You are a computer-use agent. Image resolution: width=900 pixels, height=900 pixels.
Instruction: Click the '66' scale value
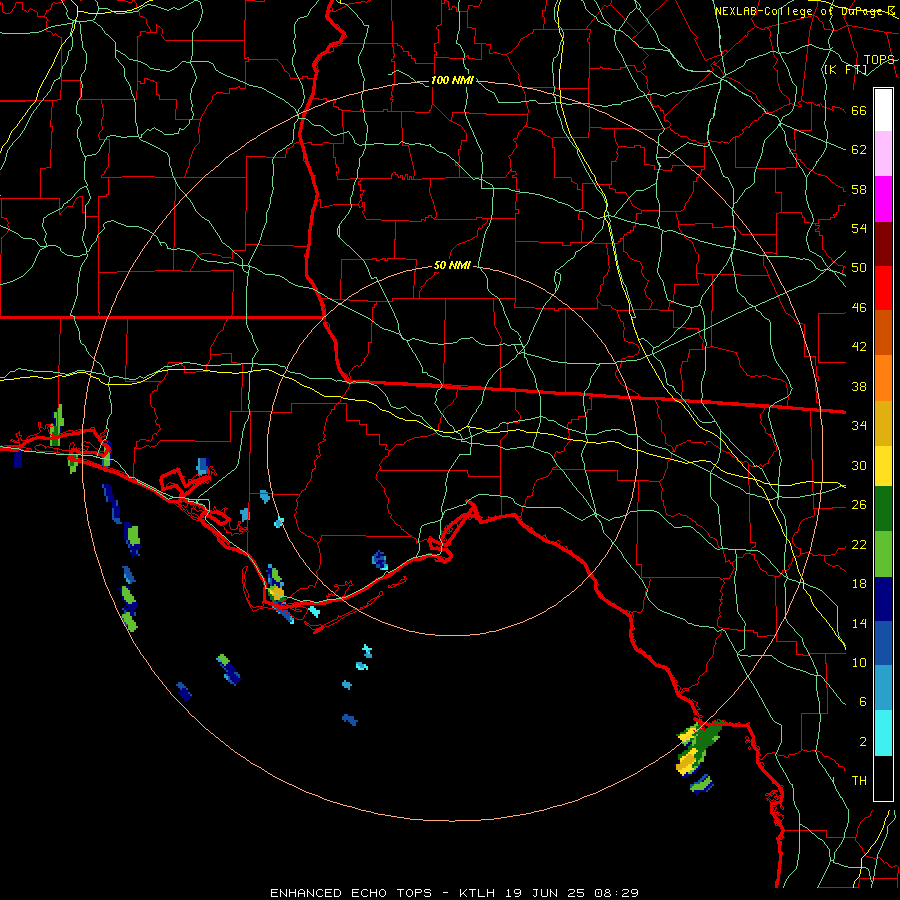859,111
